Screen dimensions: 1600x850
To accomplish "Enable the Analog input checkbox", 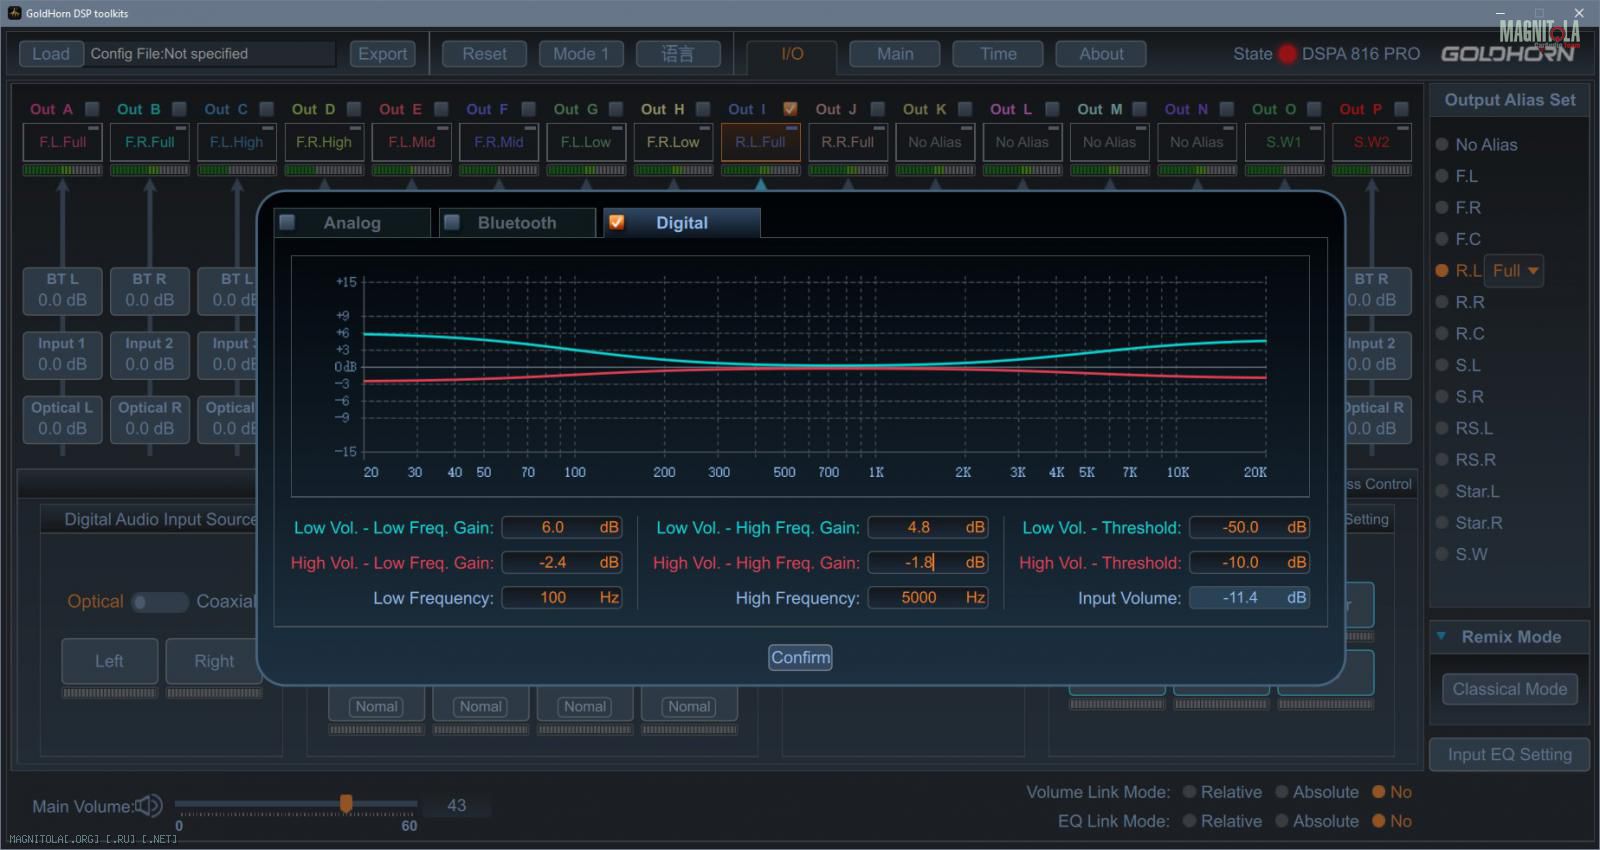I will coord(287,222).
